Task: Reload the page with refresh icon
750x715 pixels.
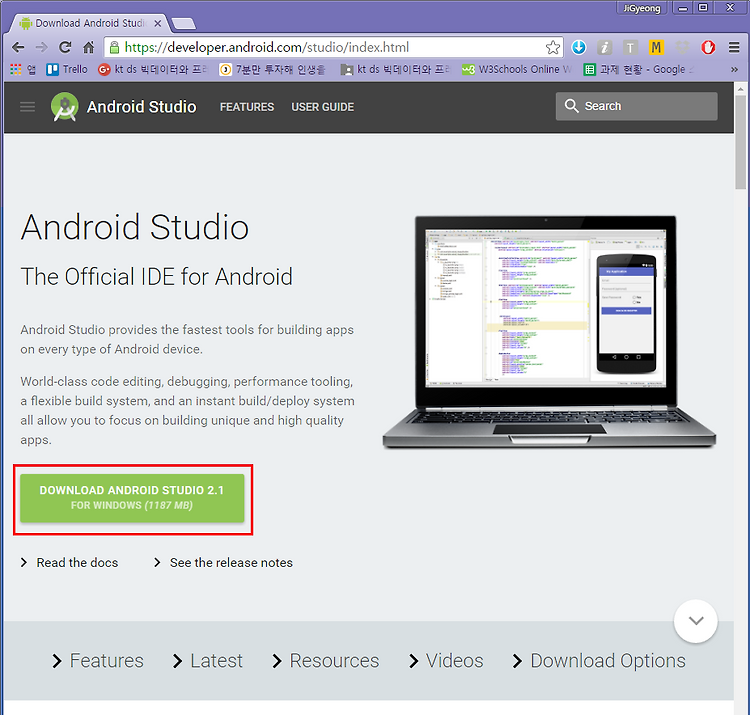Action: point(65,47)
